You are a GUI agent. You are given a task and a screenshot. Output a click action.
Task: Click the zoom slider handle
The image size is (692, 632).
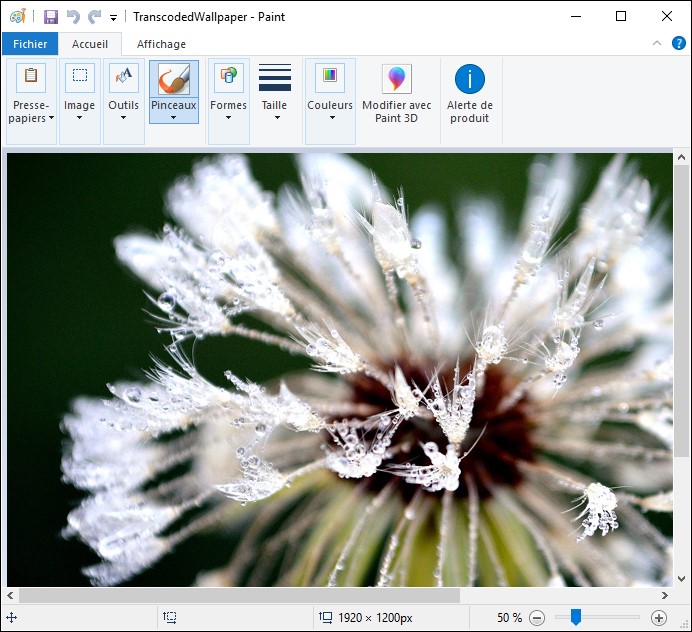(x=576, y=618)
